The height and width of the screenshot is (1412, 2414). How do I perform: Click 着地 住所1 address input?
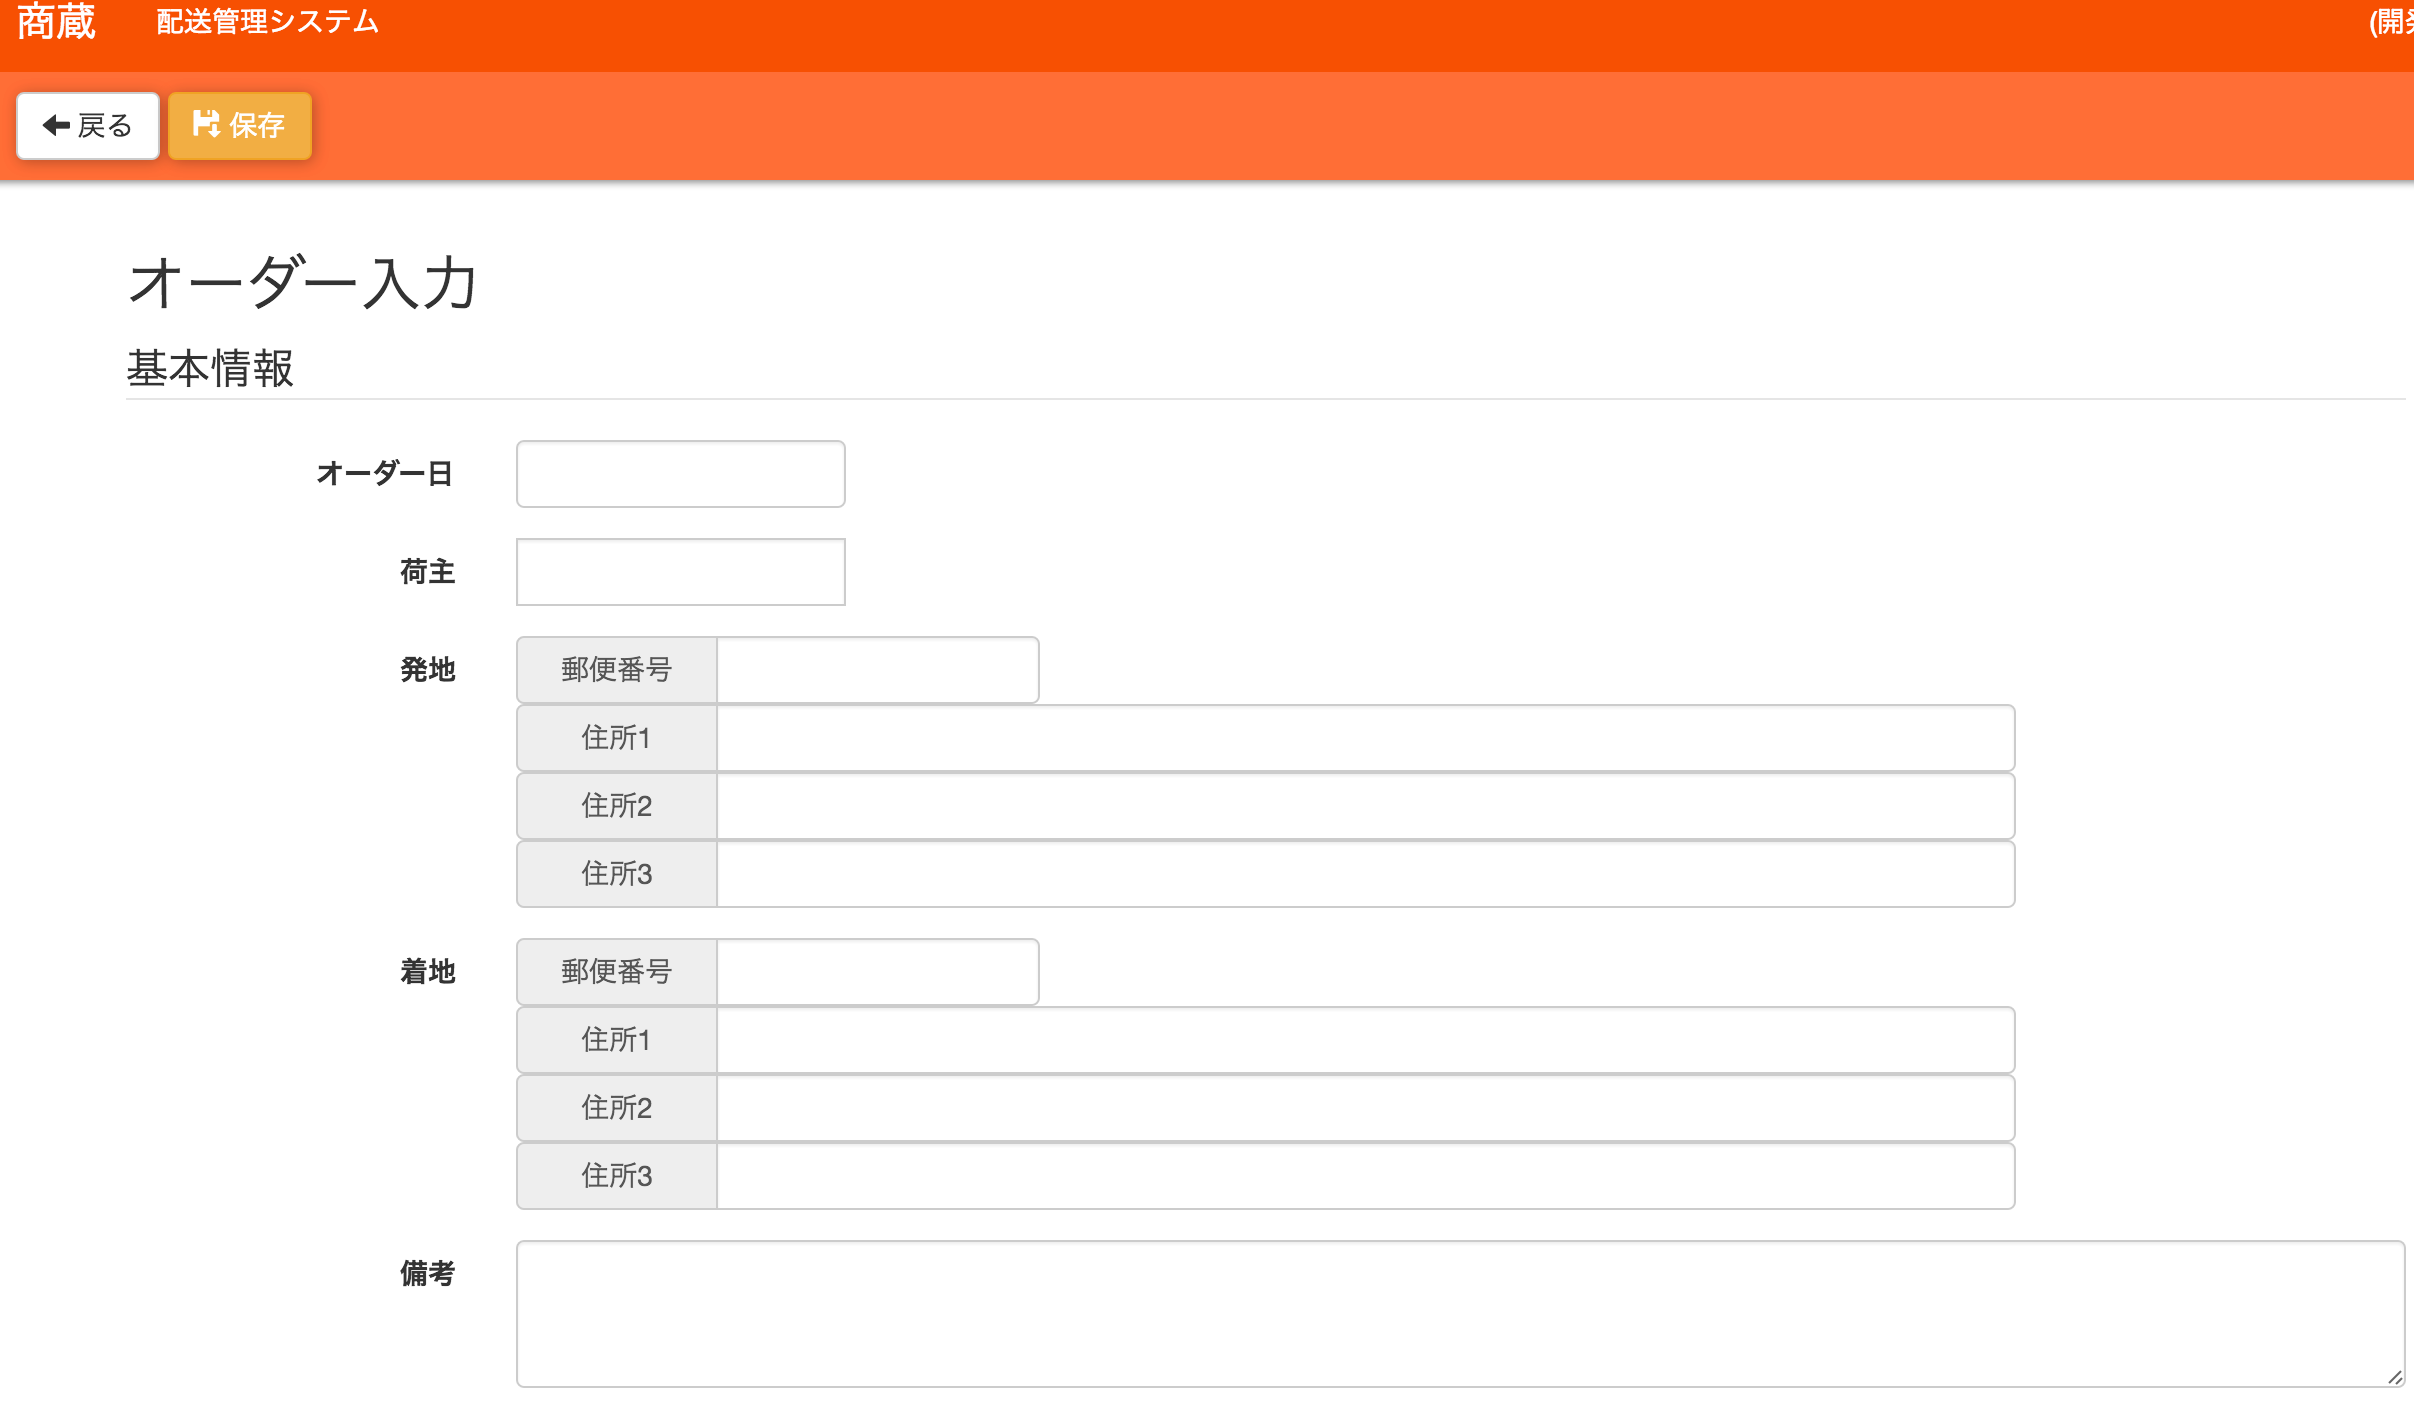(x=1365, y=1040)
